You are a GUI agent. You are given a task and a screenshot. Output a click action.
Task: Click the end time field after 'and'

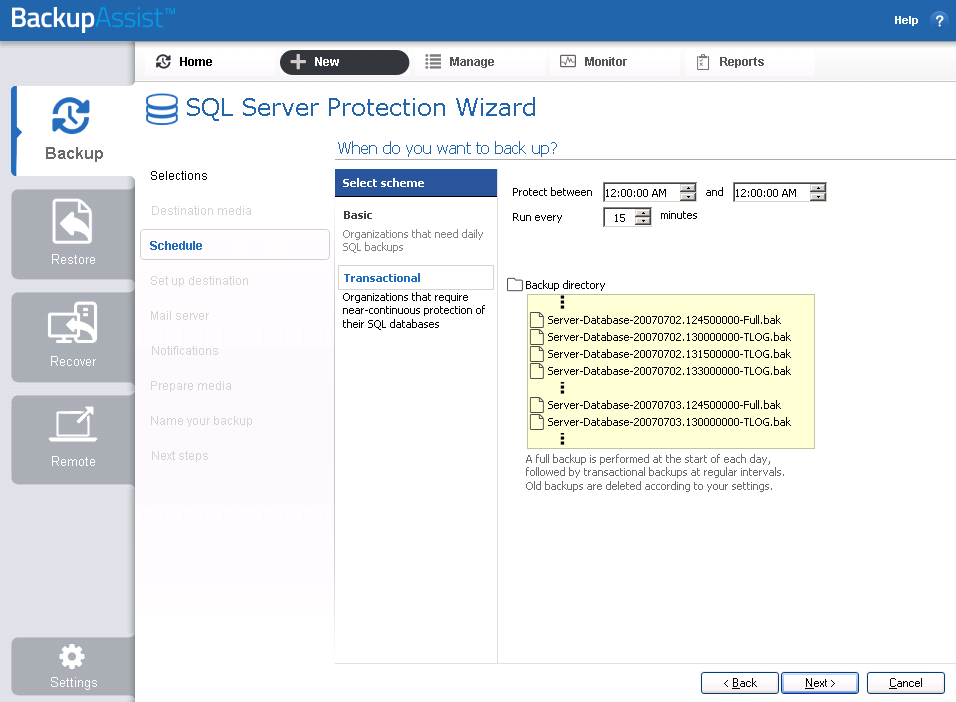771,193
